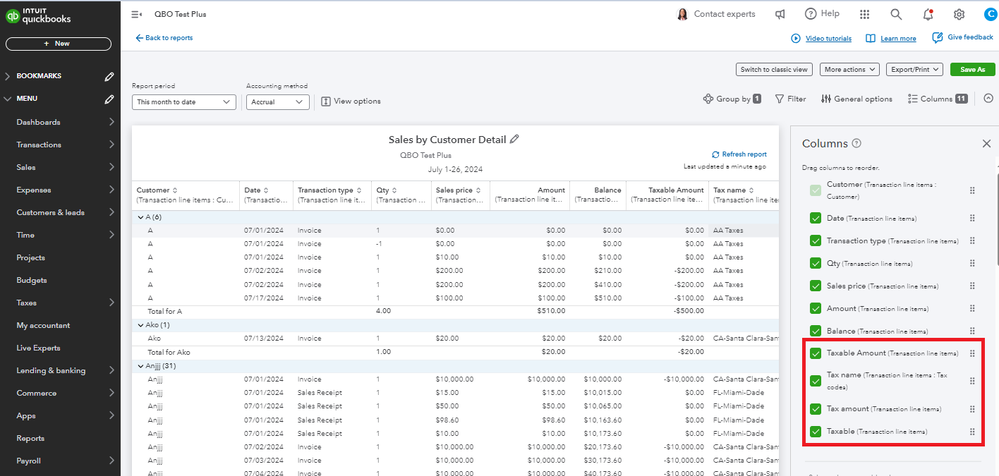Select Expenses in the left menu

click(x=34, y=189)
